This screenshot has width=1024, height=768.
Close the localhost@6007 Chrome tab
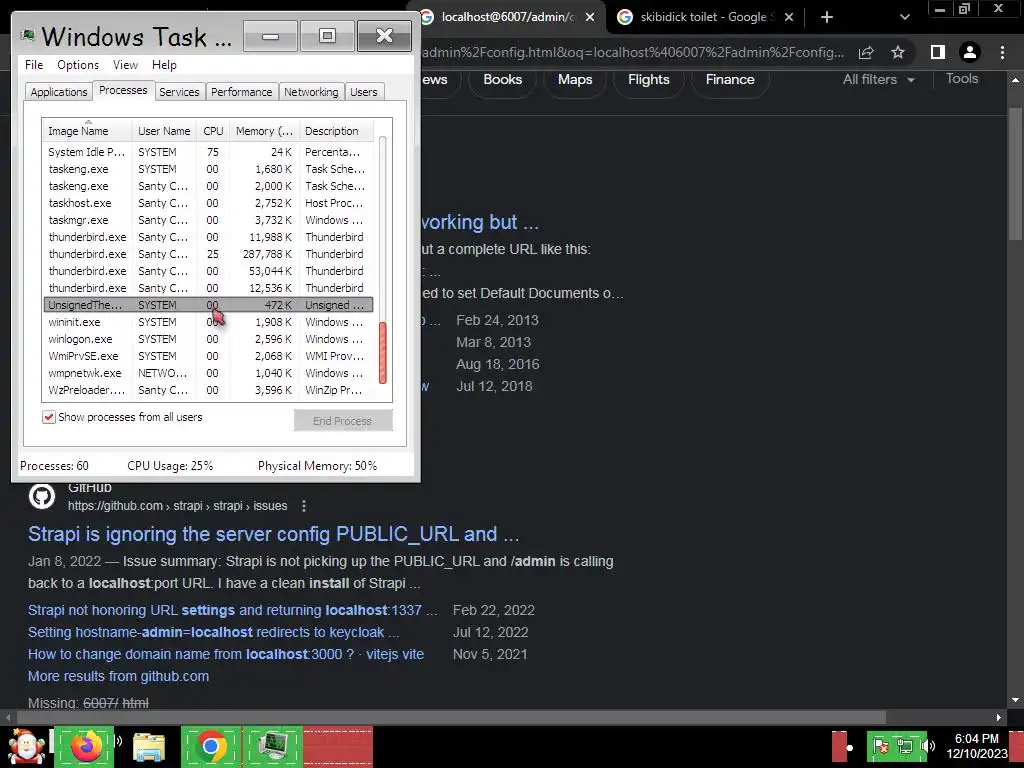[x=590, y=17]
